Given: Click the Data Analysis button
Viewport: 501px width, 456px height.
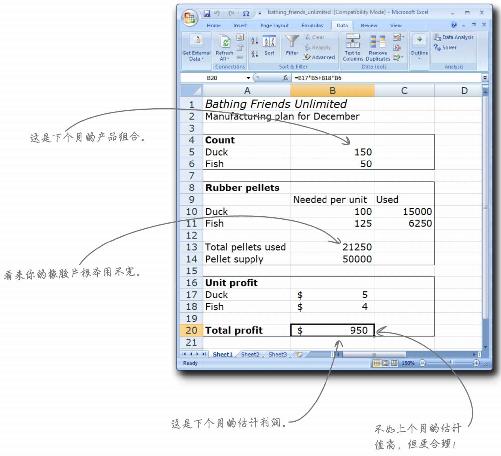Looking at the screenshot, I should (454, 37).
